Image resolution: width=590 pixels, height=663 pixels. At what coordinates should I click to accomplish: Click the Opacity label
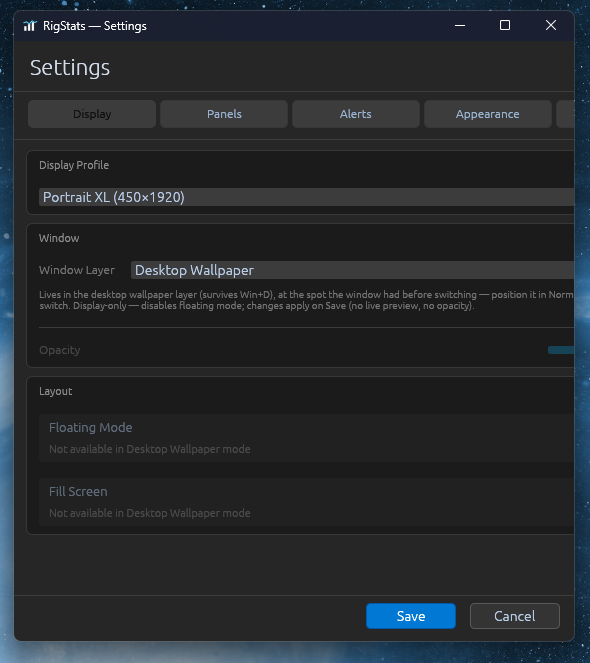59,350
